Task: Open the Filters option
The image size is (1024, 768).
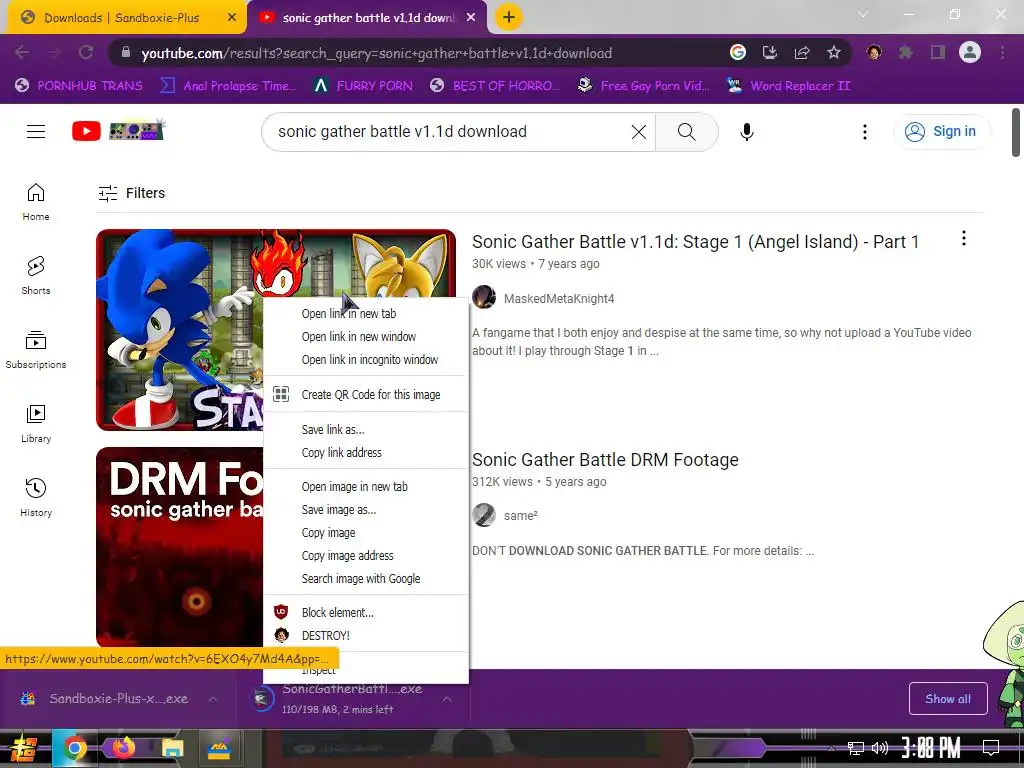Action: [131, 193]
